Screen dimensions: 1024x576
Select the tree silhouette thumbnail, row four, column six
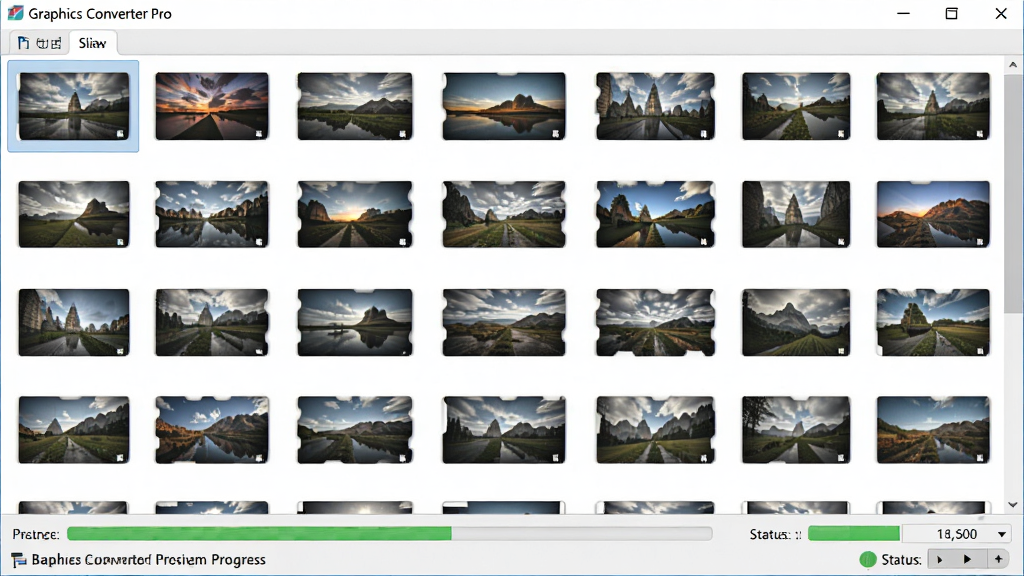(796, 430)
